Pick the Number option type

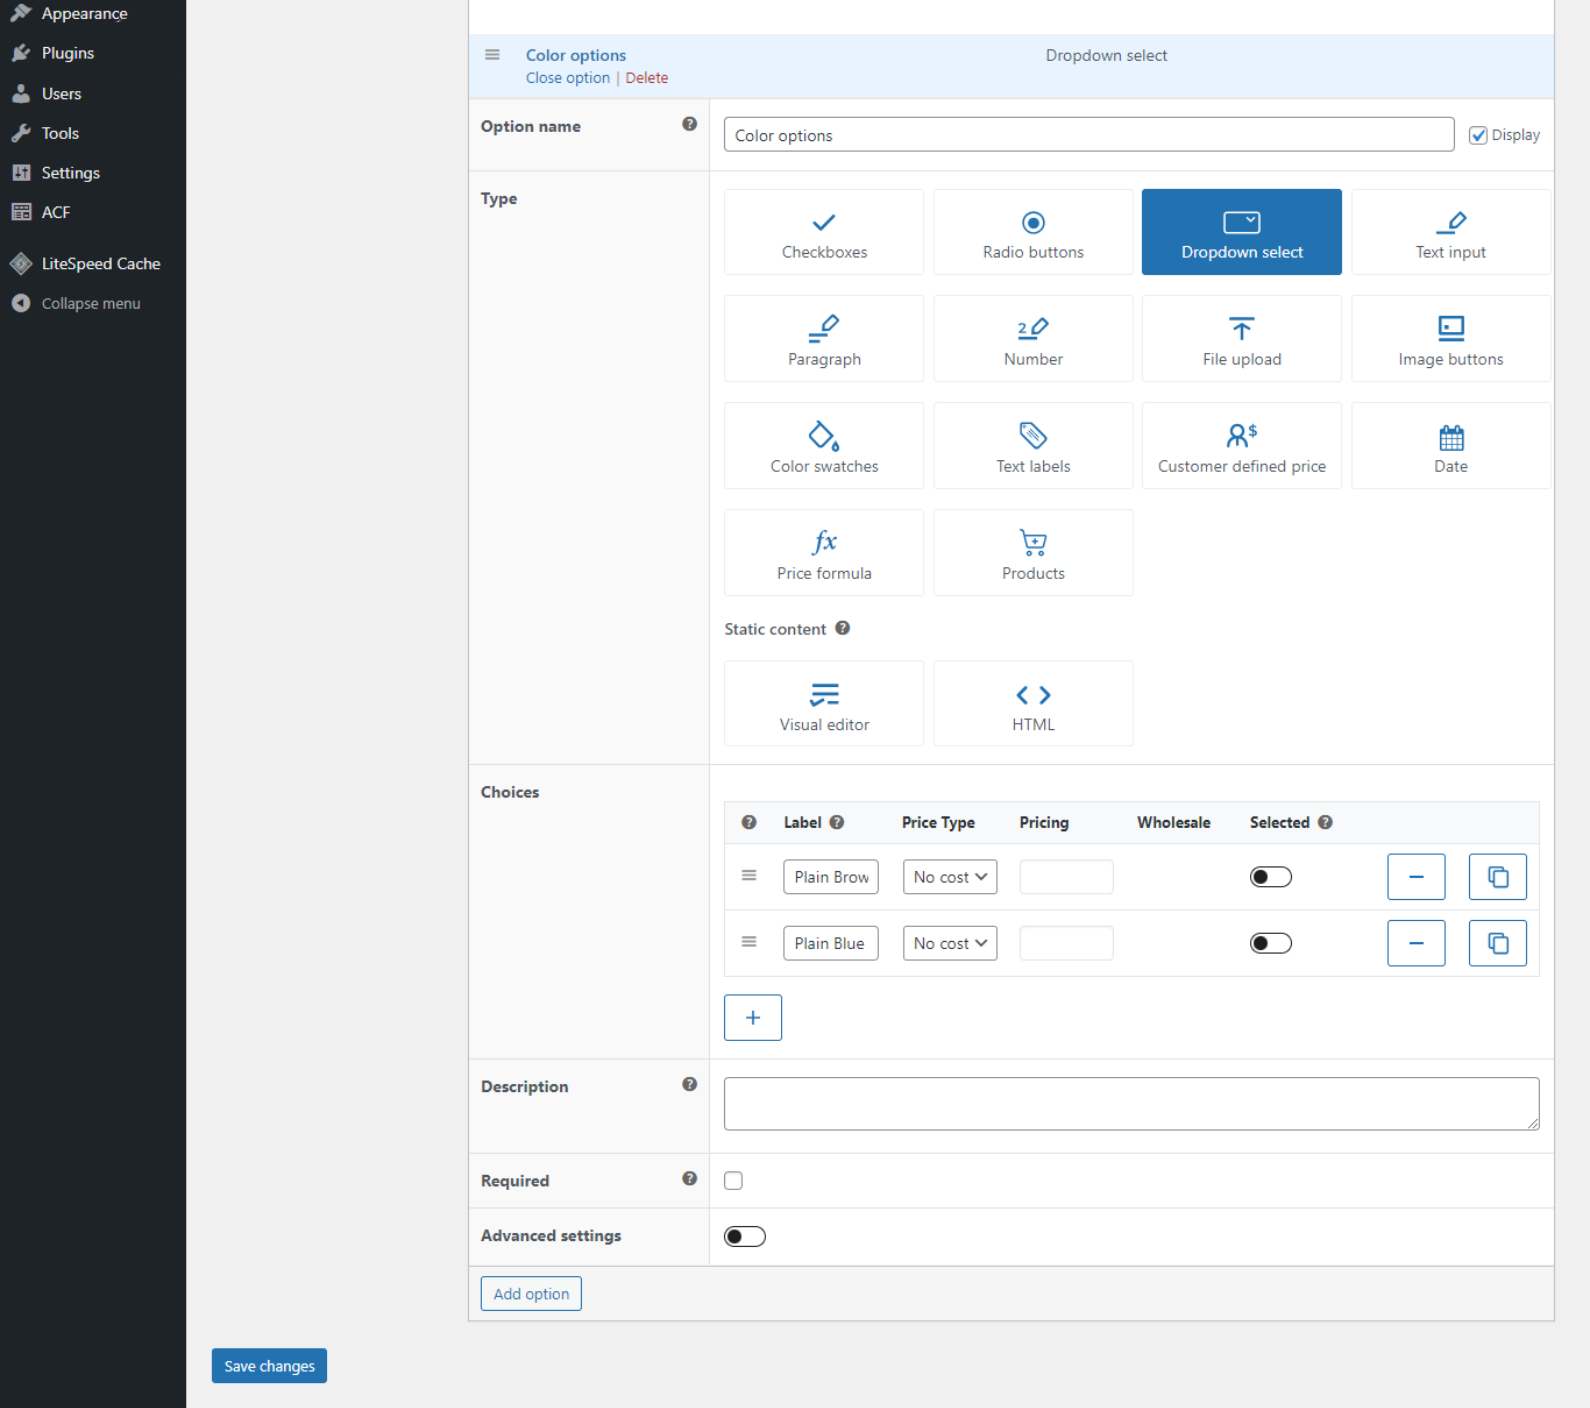pos(1033,339)
